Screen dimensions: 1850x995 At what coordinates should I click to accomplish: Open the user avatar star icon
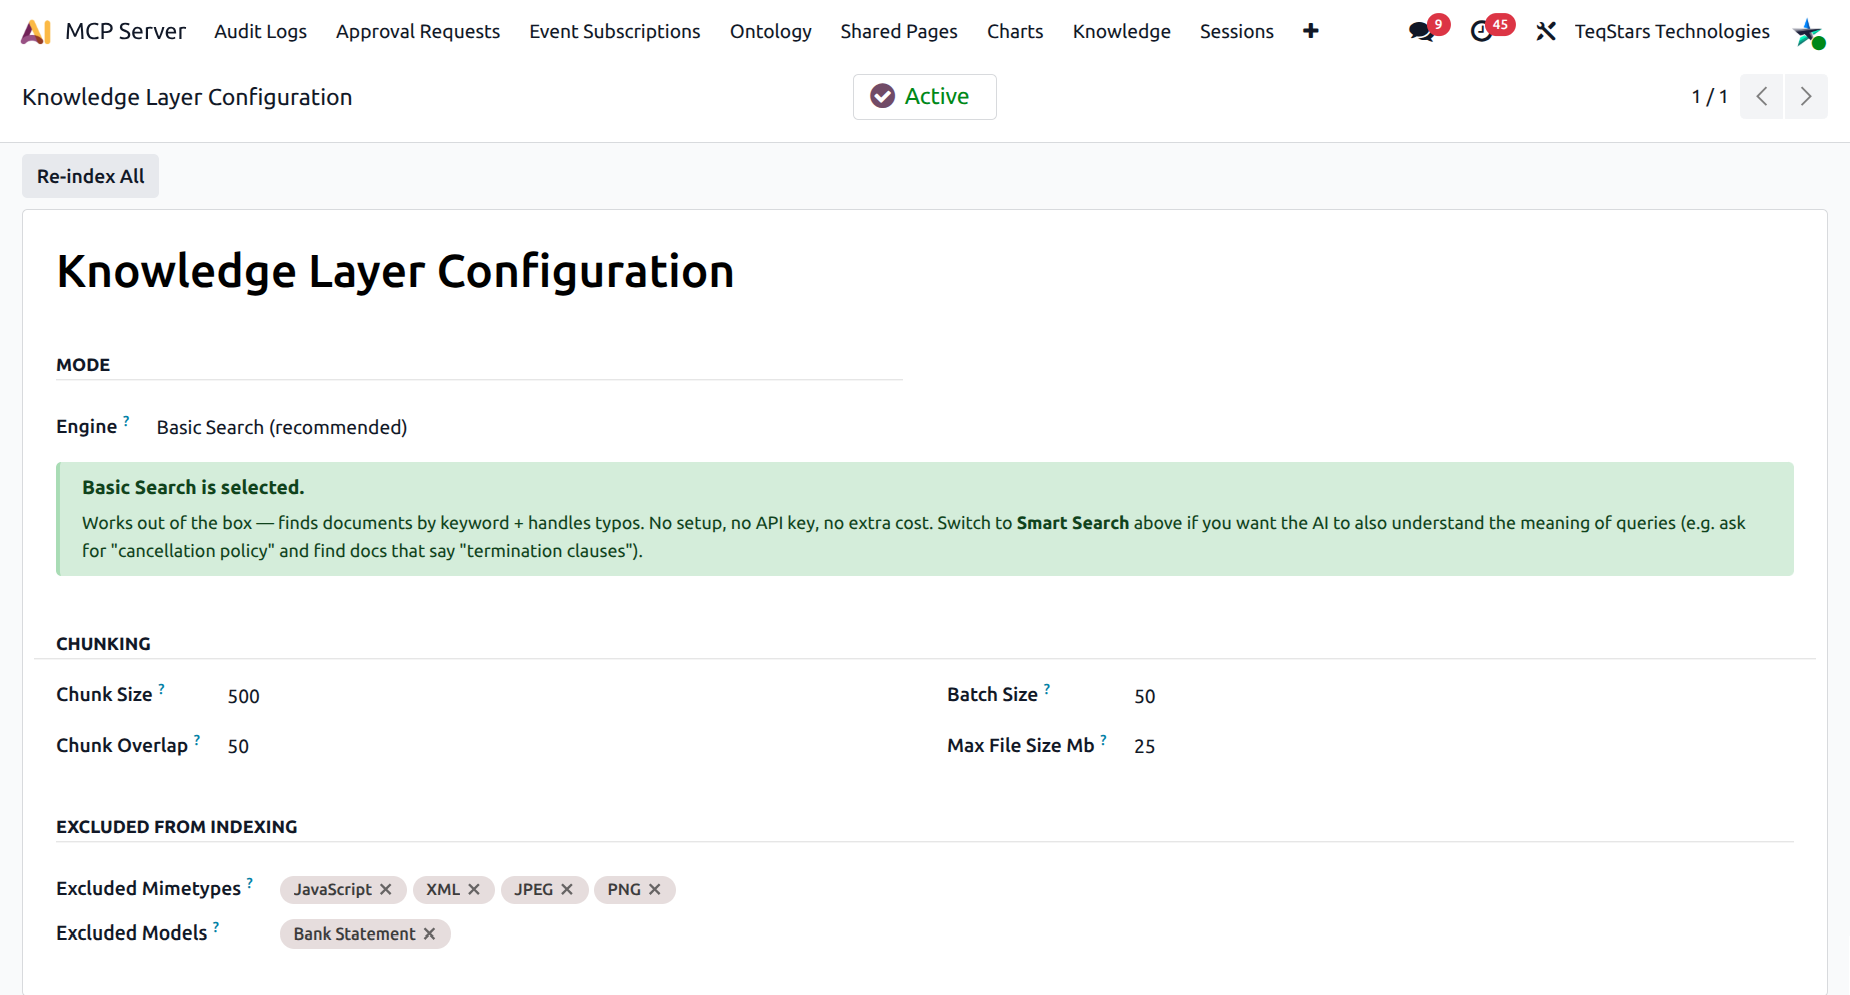point(1809,32)
